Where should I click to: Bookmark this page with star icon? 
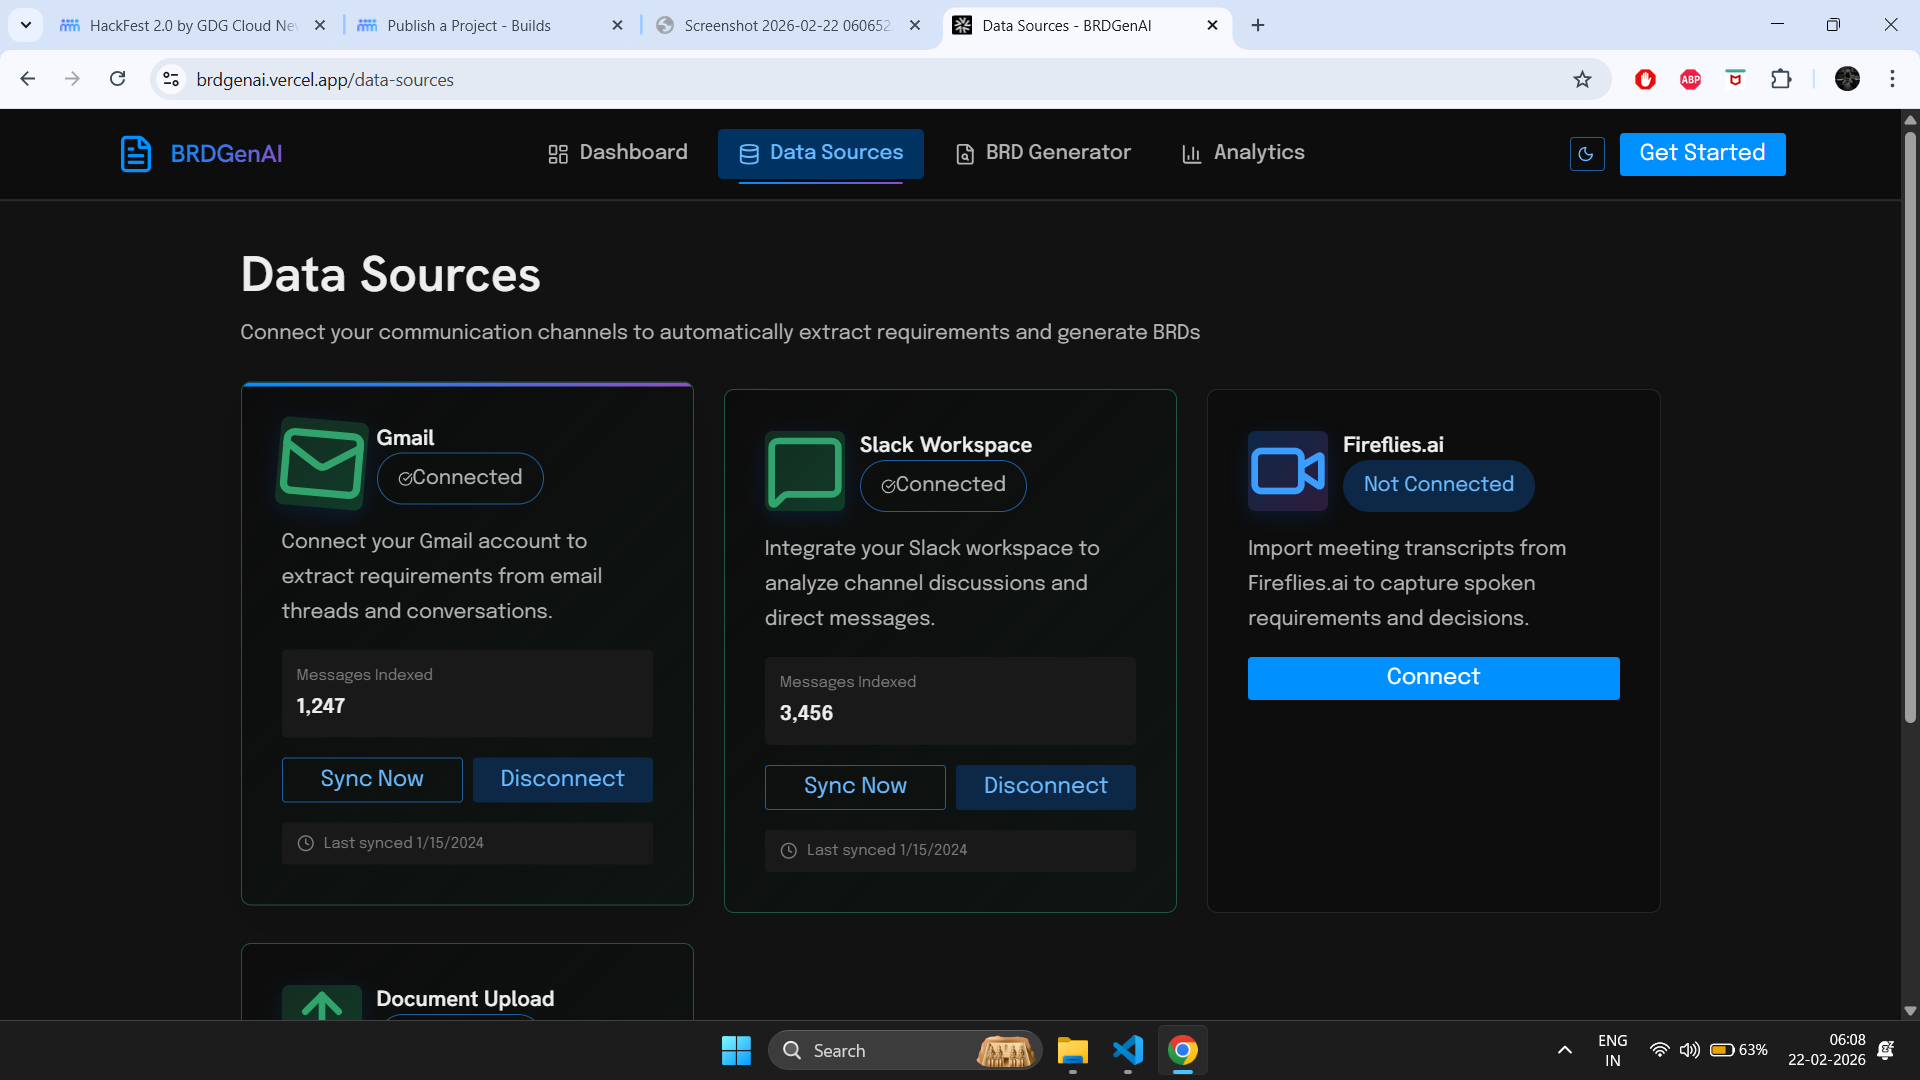point(1582,79)
